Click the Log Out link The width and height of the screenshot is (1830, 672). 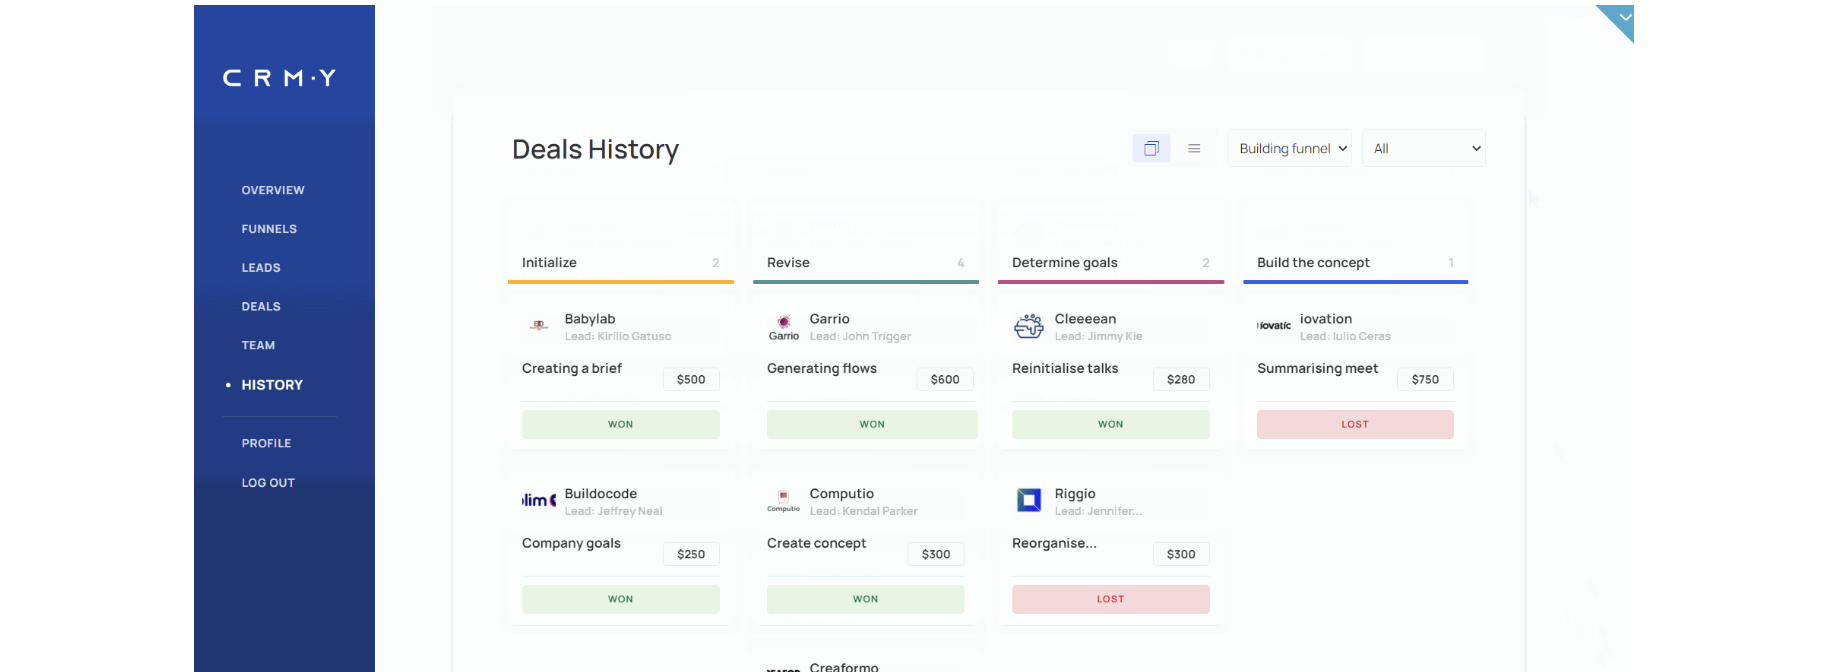pyautogui.click(x=268, y=483)
